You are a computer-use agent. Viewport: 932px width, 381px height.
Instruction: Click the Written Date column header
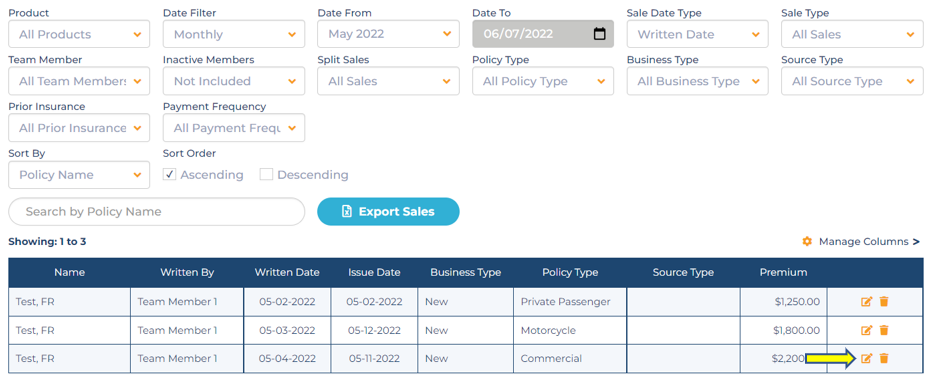tap(287, 273)
